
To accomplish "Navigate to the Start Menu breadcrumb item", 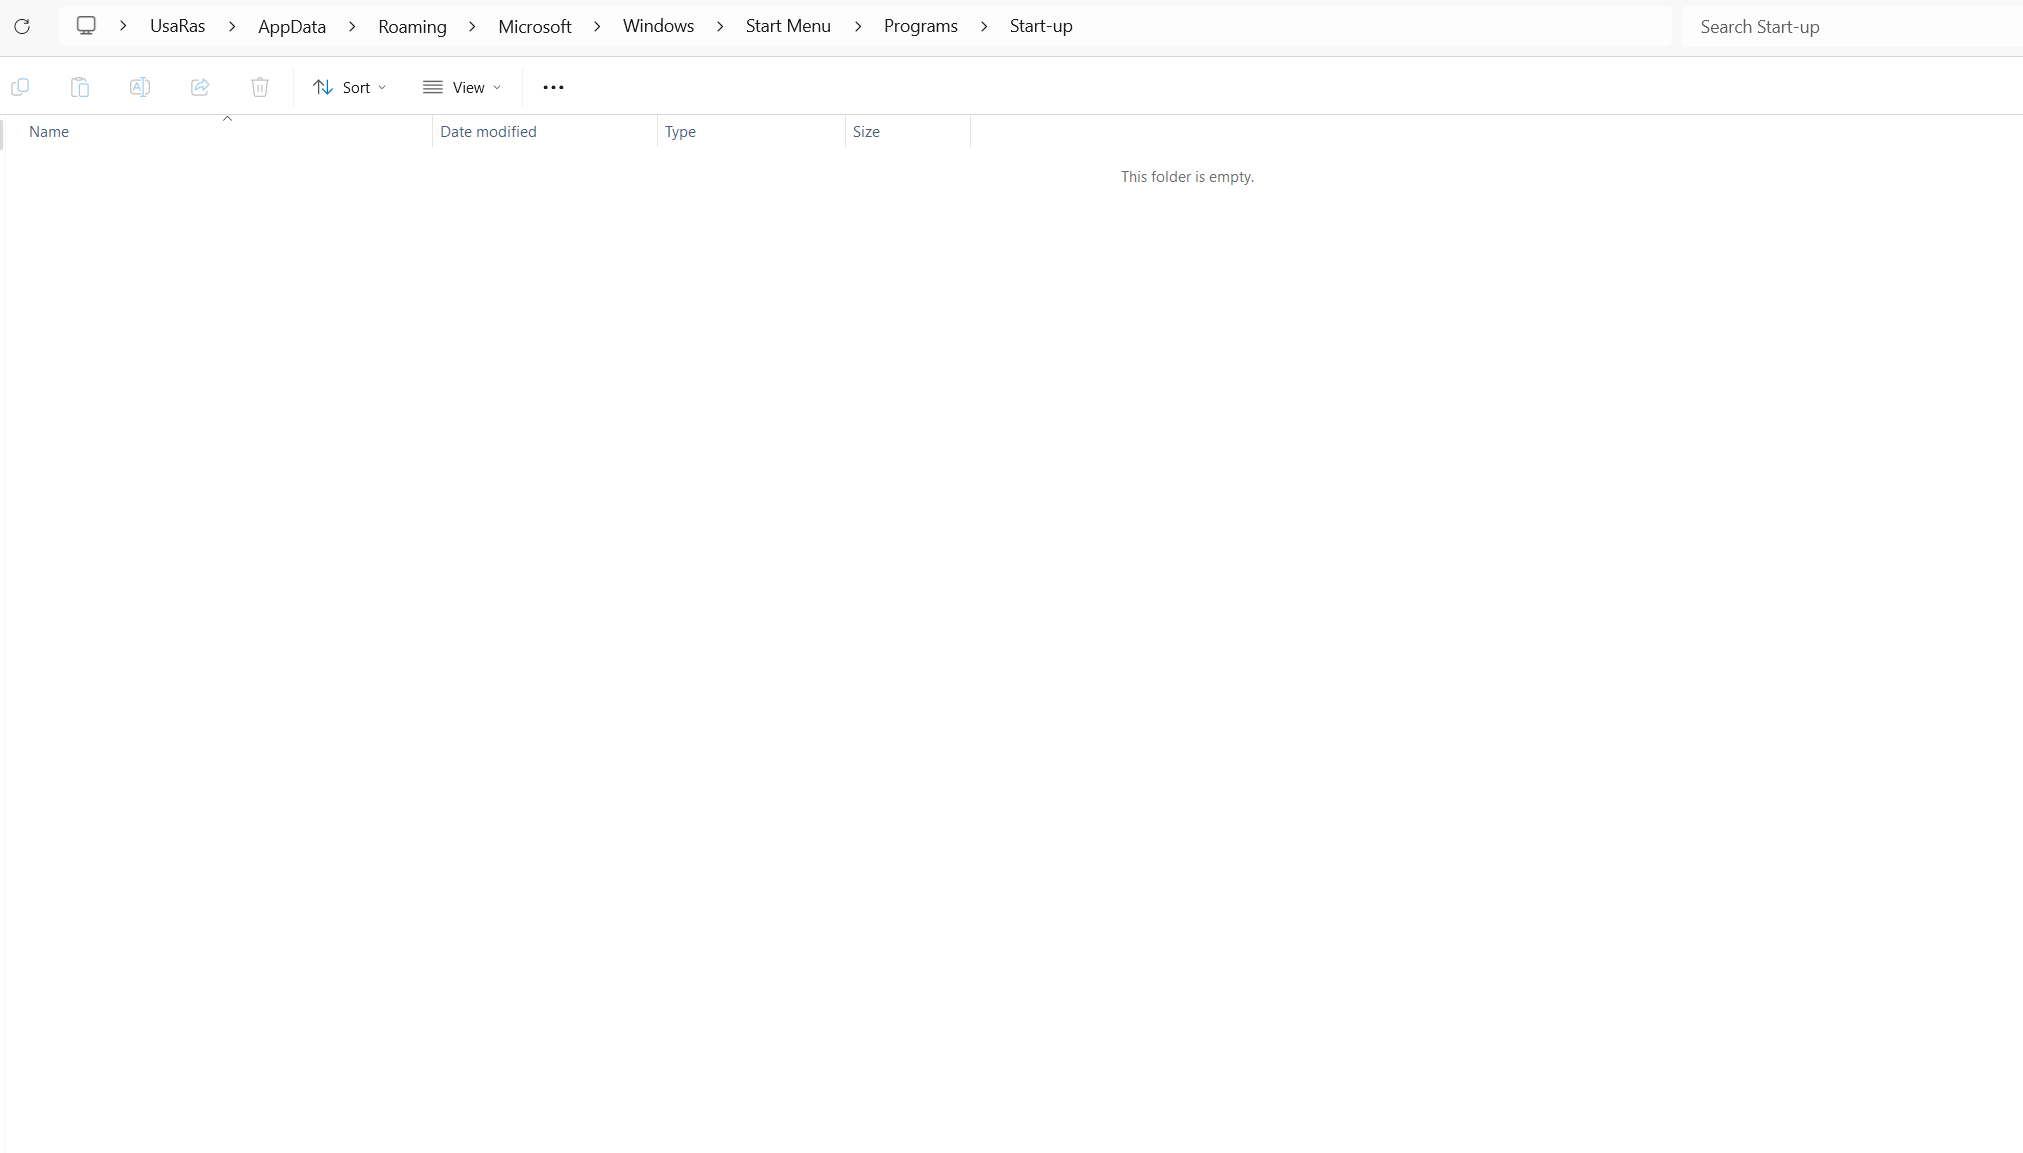I will [x=788, y=26].
